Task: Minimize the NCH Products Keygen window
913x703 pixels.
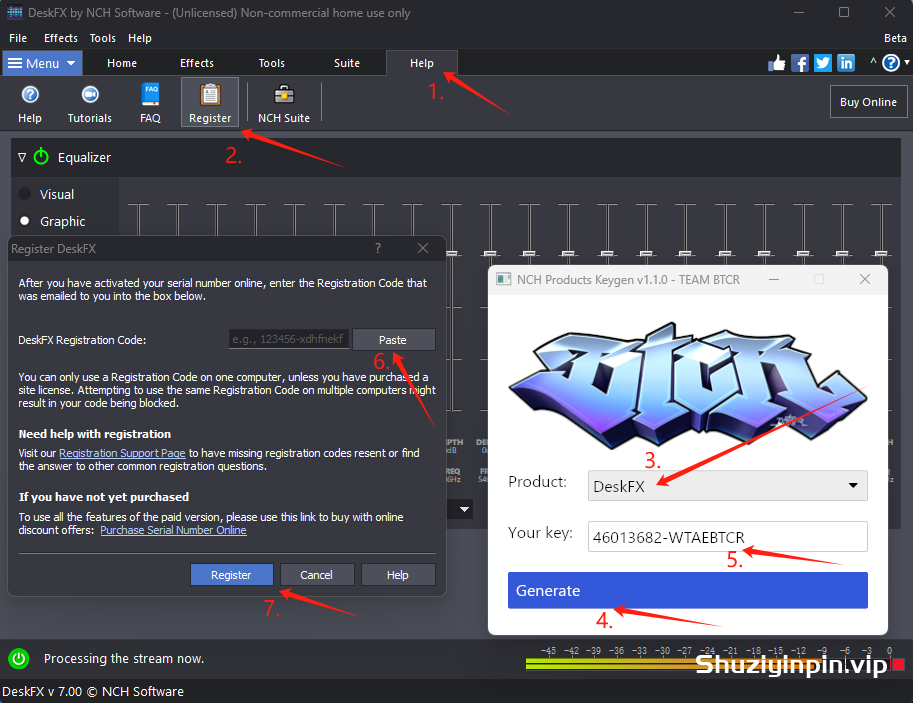Action: 774,280
